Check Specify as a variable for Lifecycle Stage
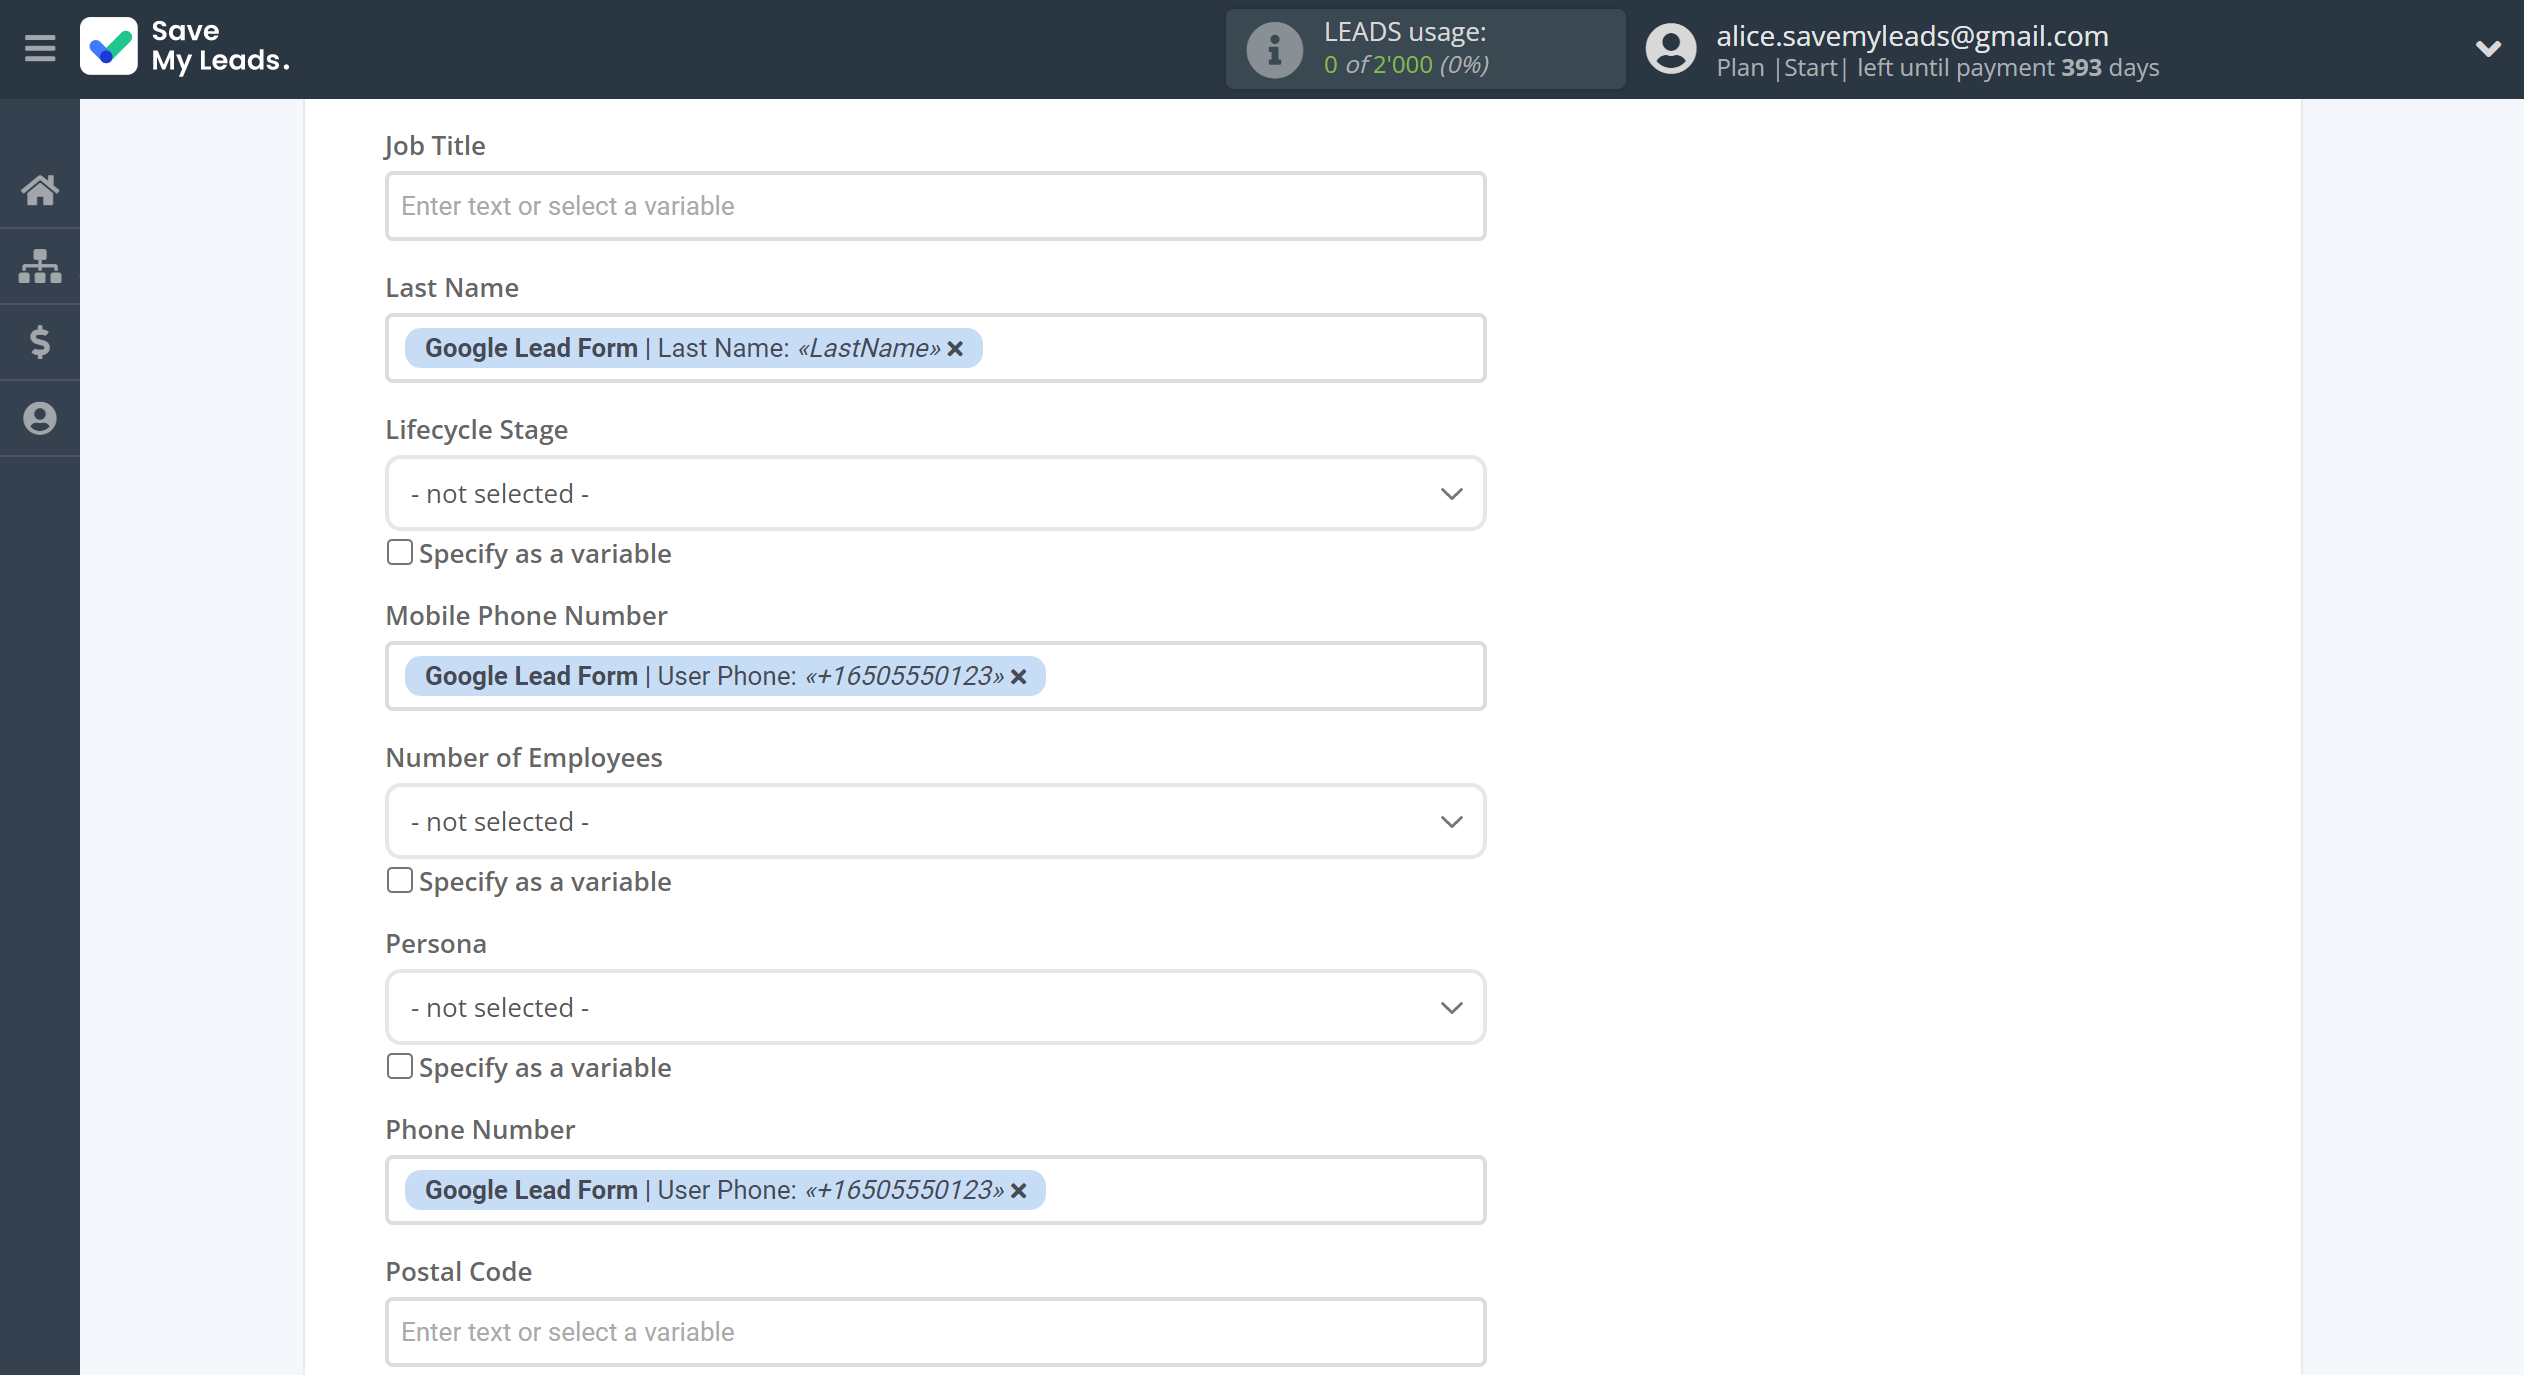2524x1375 pixels. click(x=398, y=552)
